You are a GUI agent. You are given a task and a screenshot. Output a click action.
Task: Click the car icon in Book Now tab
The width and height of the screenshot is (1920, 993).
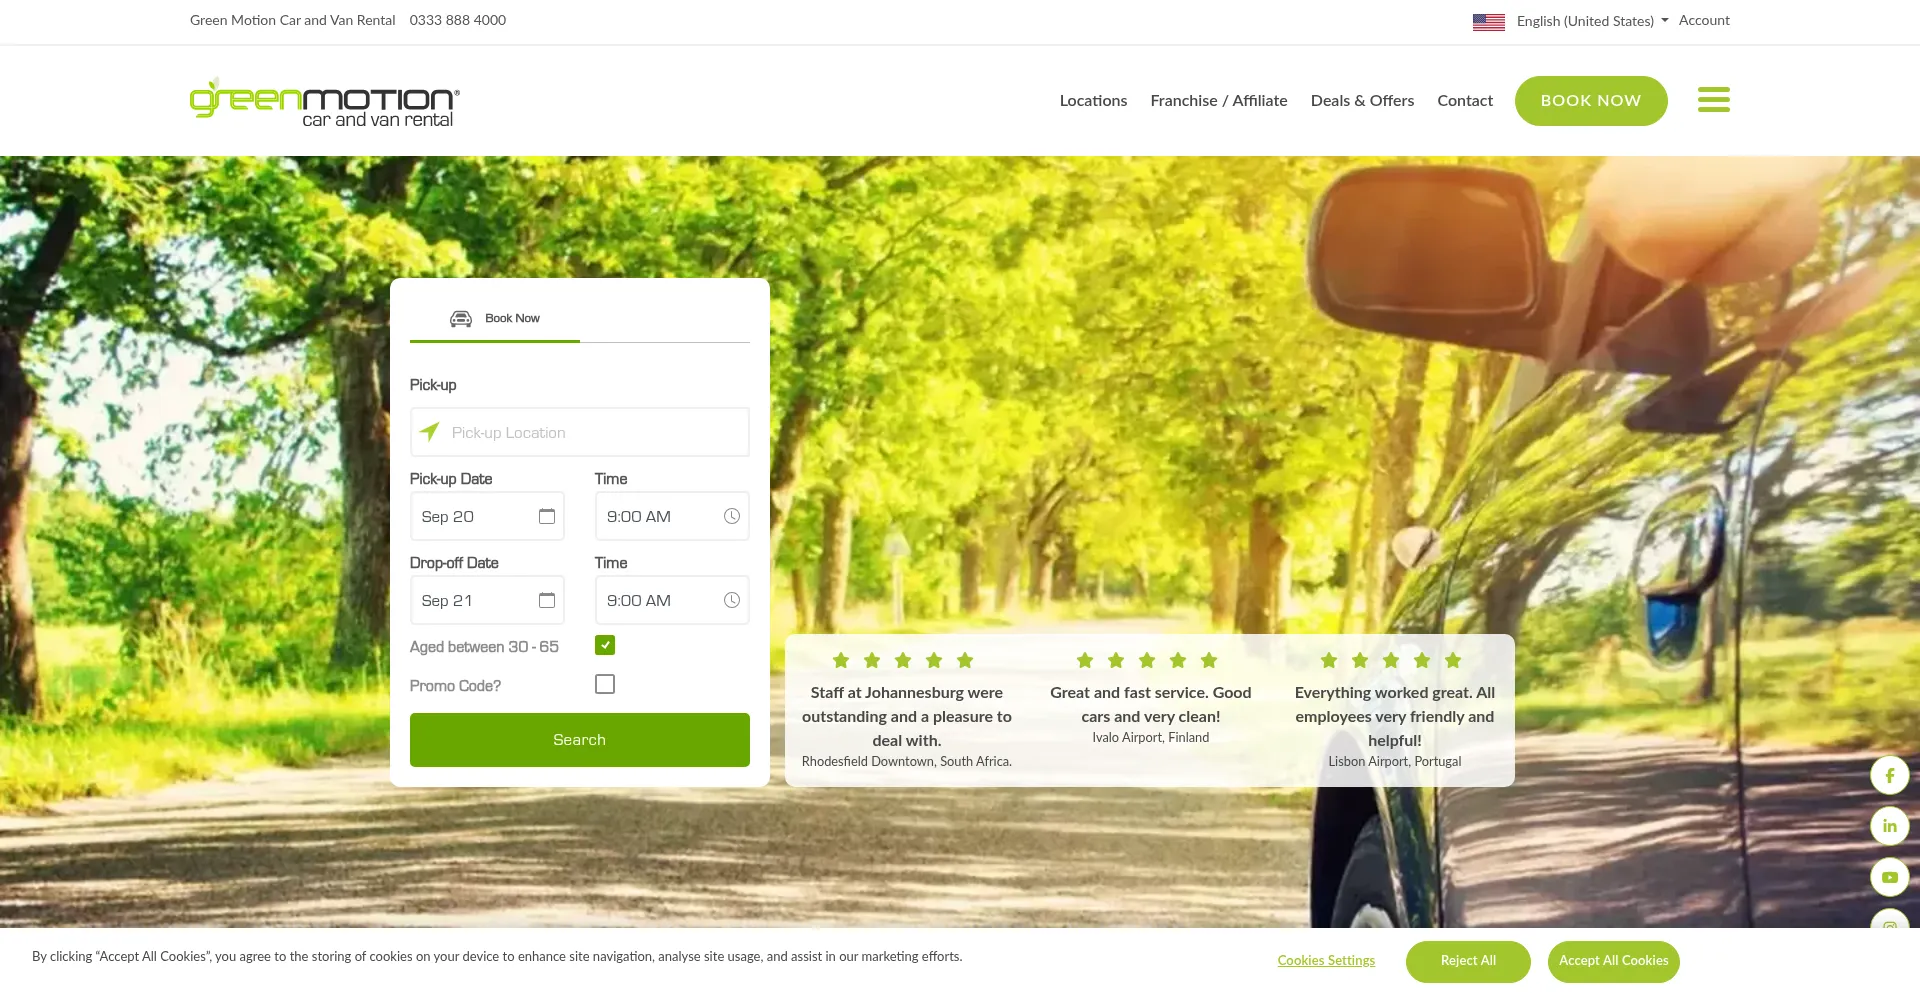[461, 318]
